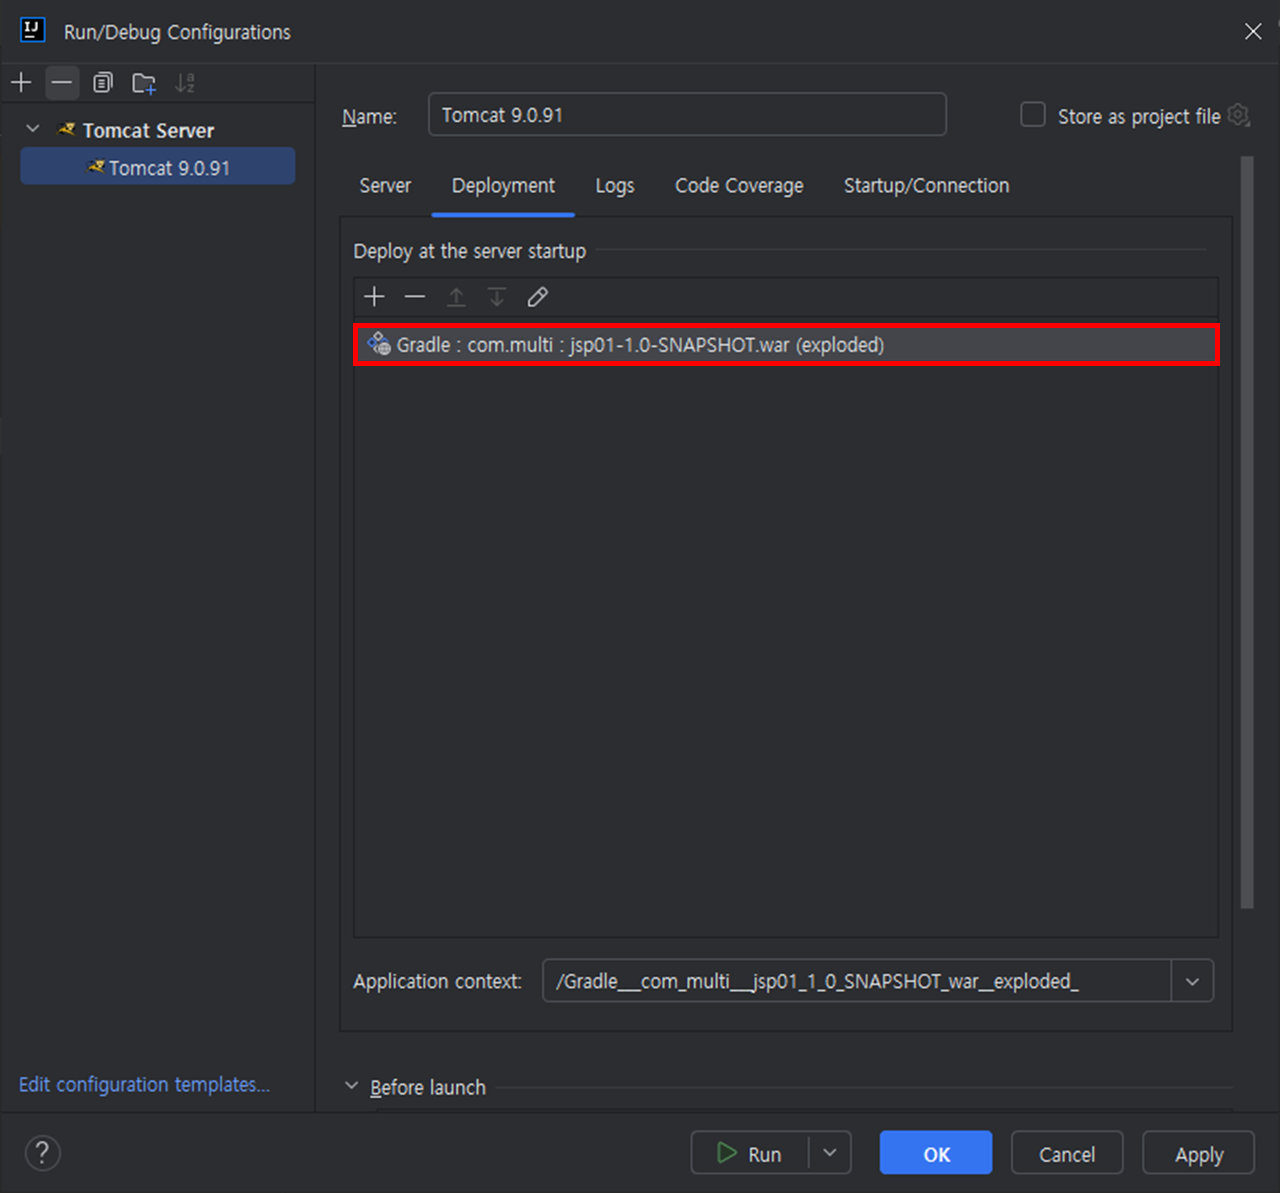Open the Code Coverage tab
Screen dimensions: 1280x1193
click(739, 186)
